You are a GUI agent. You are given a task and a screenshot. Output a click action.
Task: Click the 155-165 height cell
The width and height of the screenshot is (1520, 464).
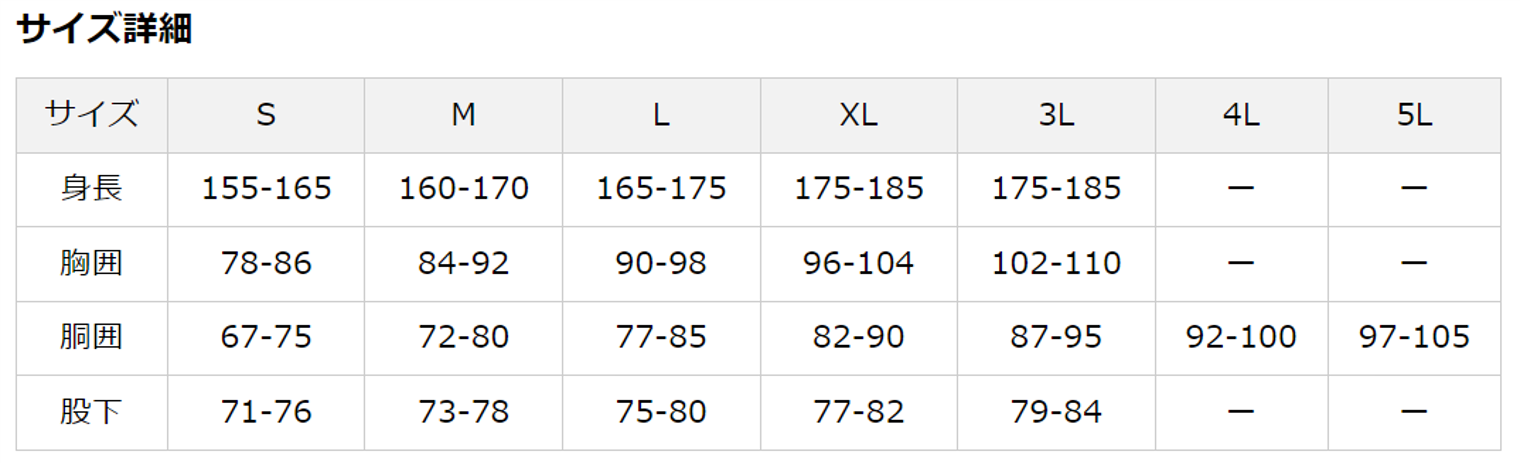(x=266, y=189)
